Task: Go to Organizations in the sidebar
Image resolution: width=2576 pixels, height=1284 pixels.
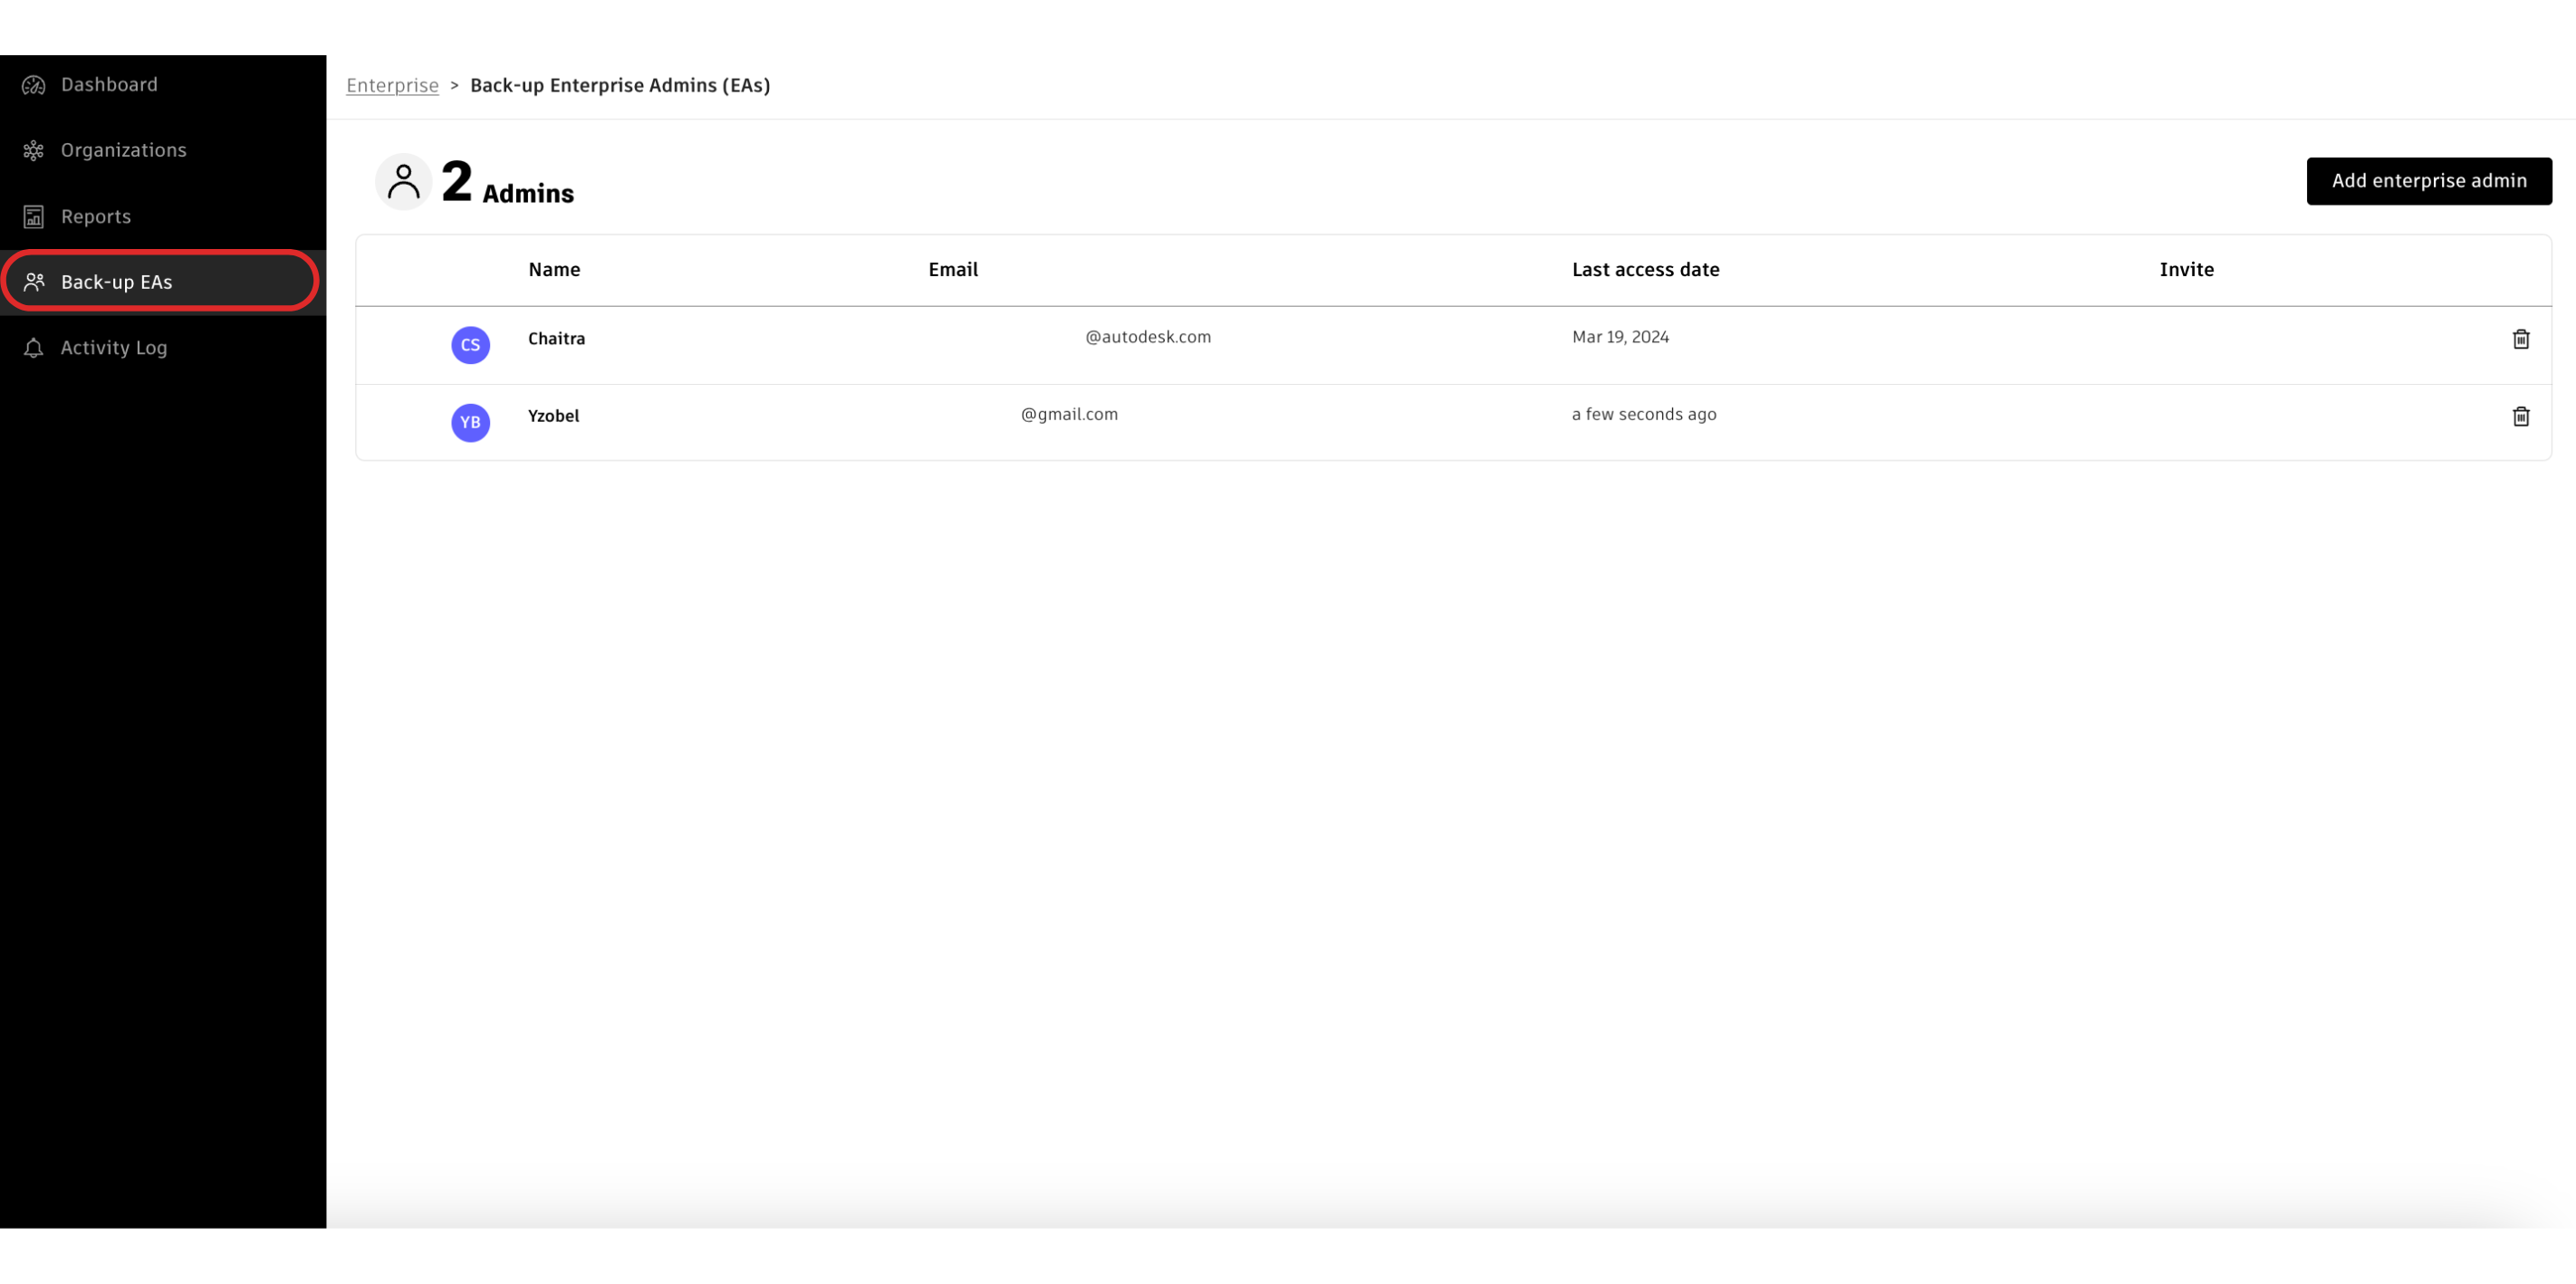Action: (x=124, y=151)
